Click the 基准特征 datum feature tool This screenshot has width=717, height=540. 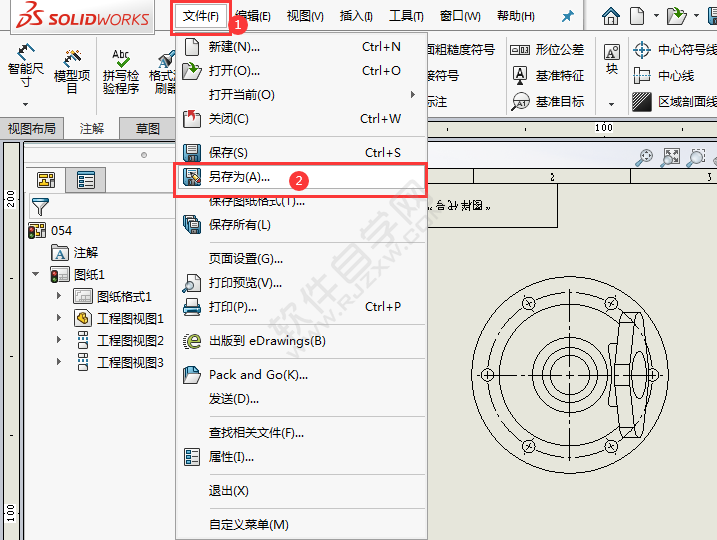(548, 75)
